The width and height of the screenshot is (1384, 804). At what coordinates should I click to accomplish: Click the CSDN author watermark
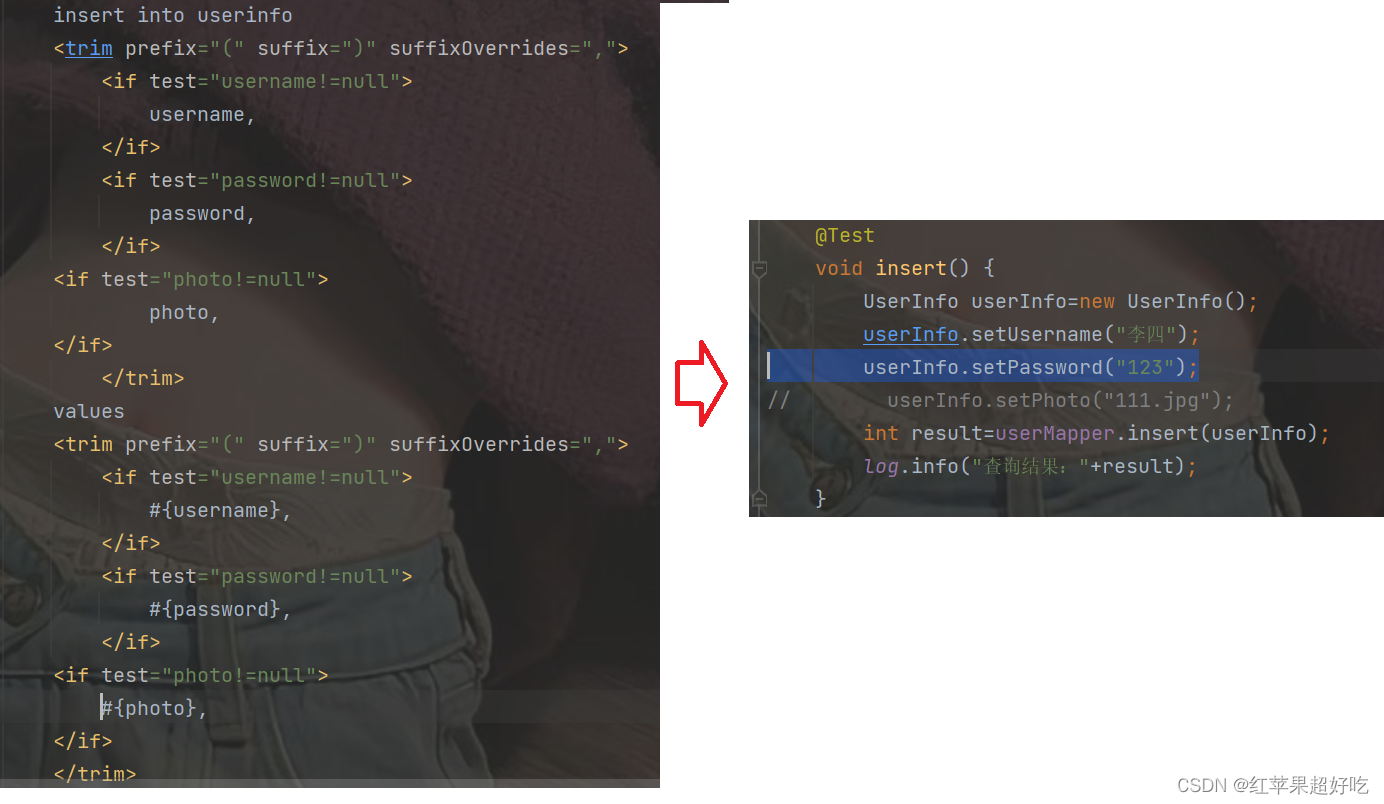tap(1273, 785)
